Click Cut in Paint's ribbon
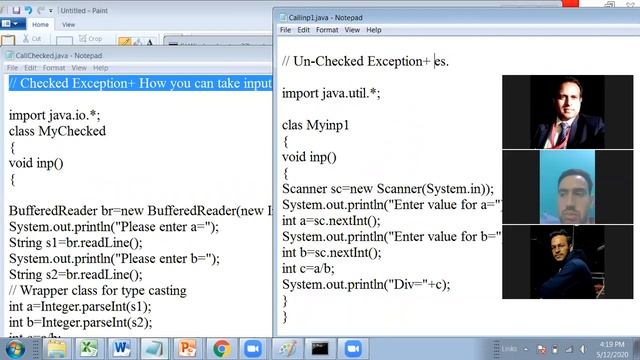Viewport: 640px width, 360px height. 32,38
